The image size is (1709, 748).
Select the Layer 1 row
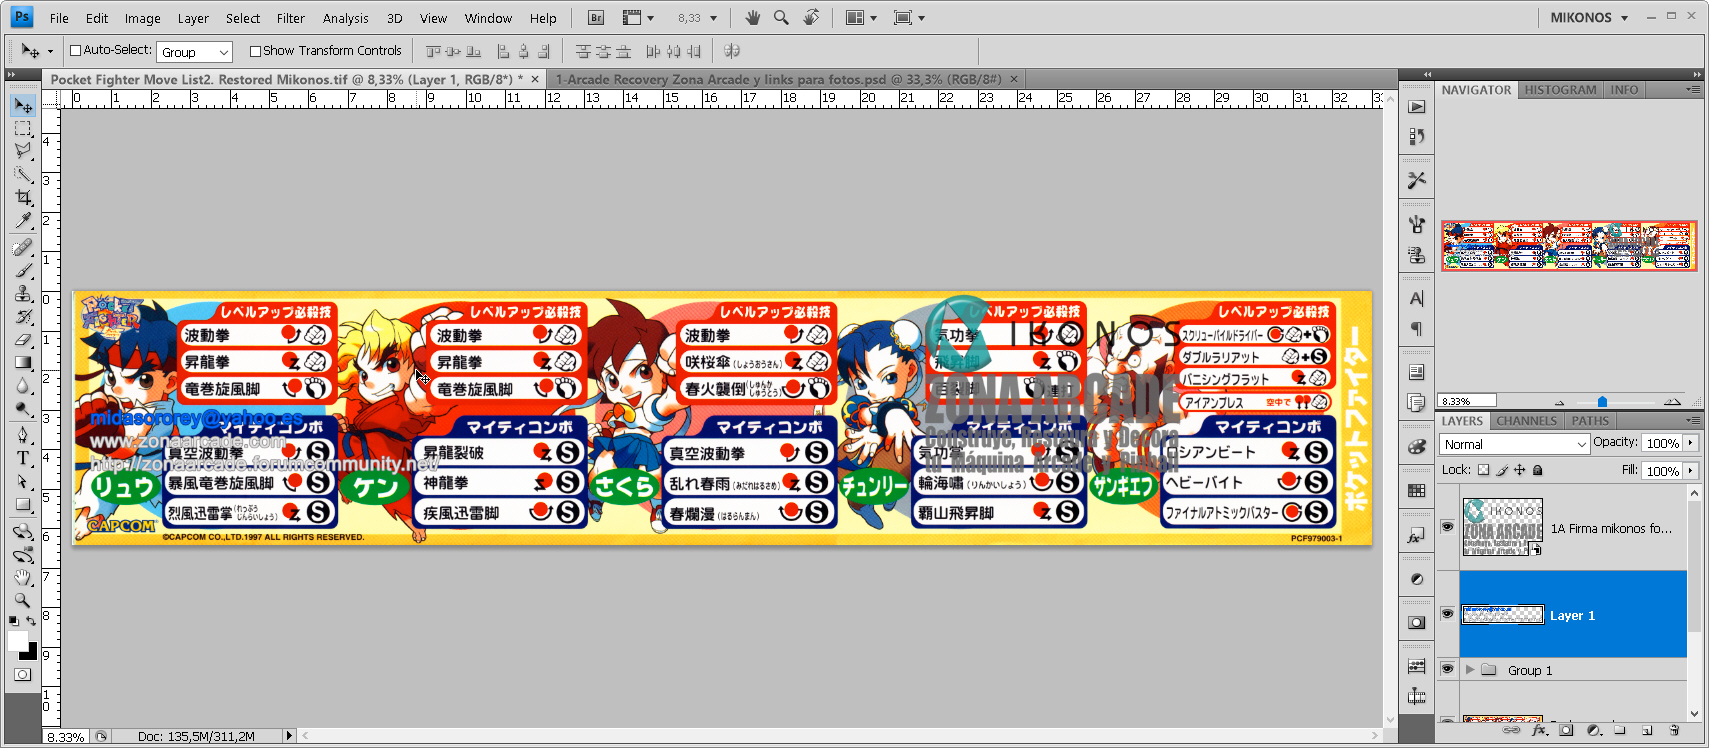1572,615
